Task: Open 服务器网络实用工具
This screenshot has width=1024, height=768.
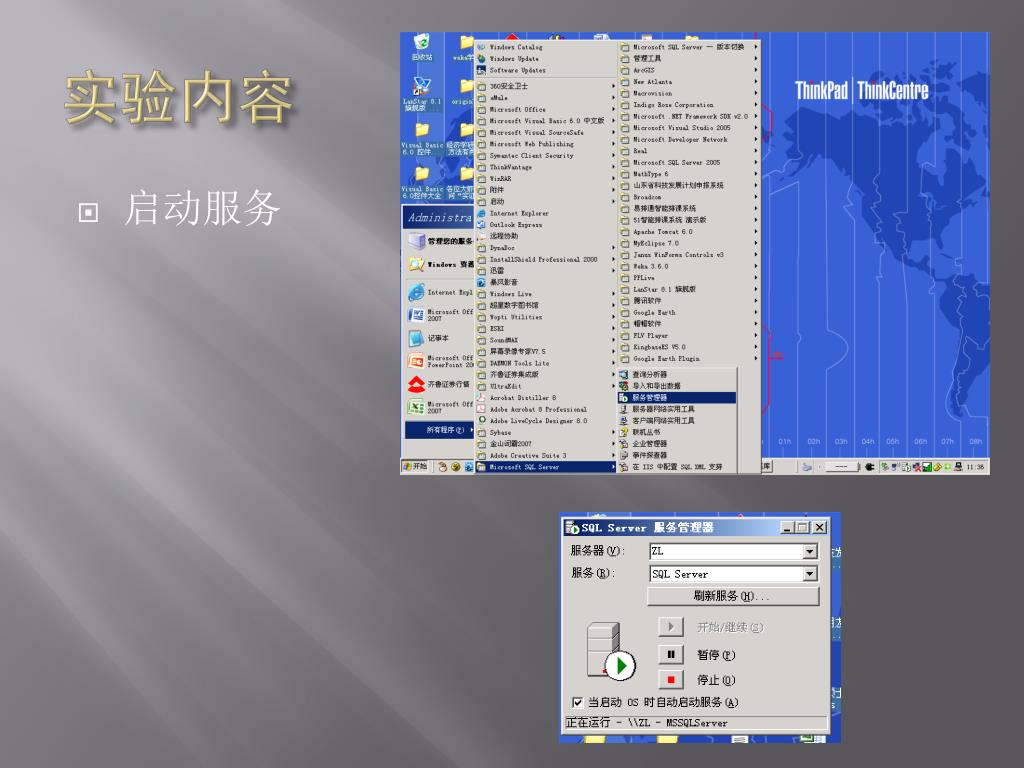Action: [x=677, y=409]
